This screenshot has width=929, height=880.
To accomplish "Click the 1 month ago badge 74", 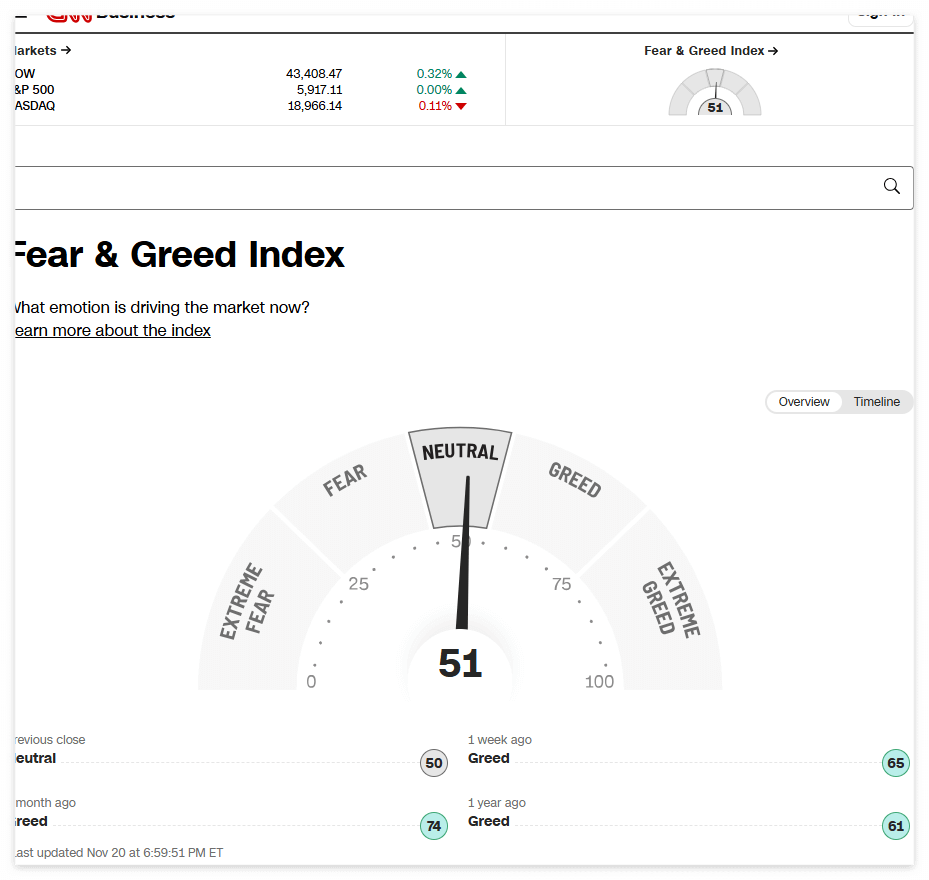I will click(434, 825).
